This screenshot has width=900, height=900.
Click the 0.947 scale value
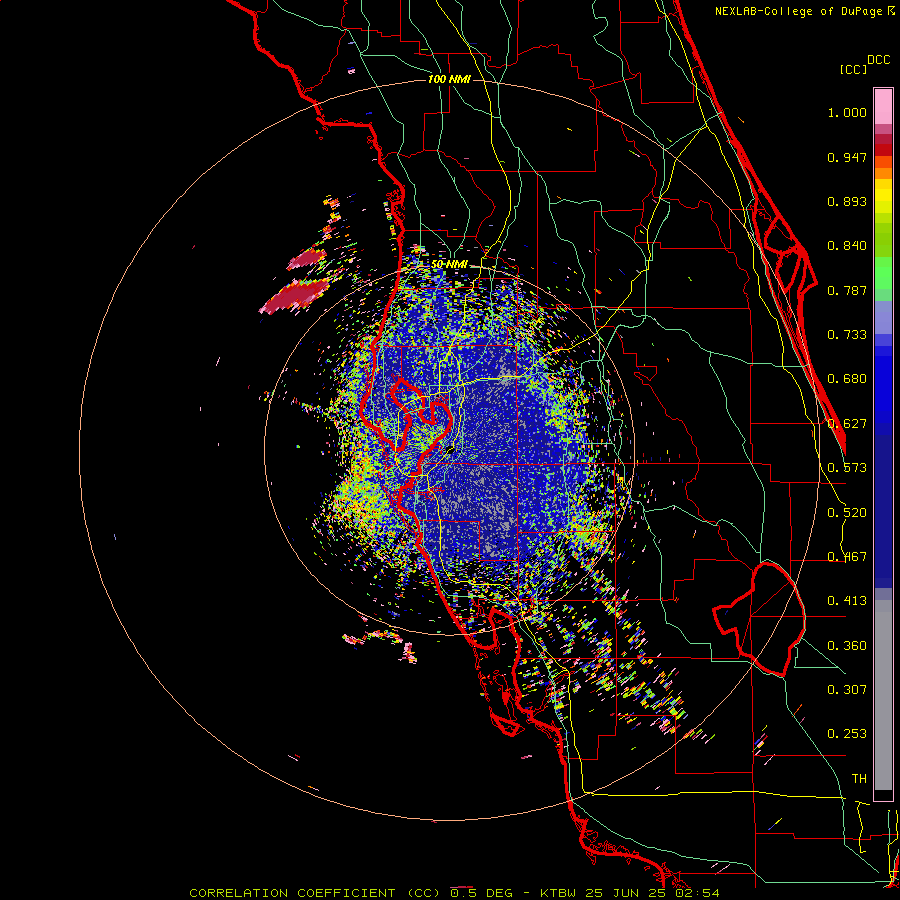click(x=847, y=157)
